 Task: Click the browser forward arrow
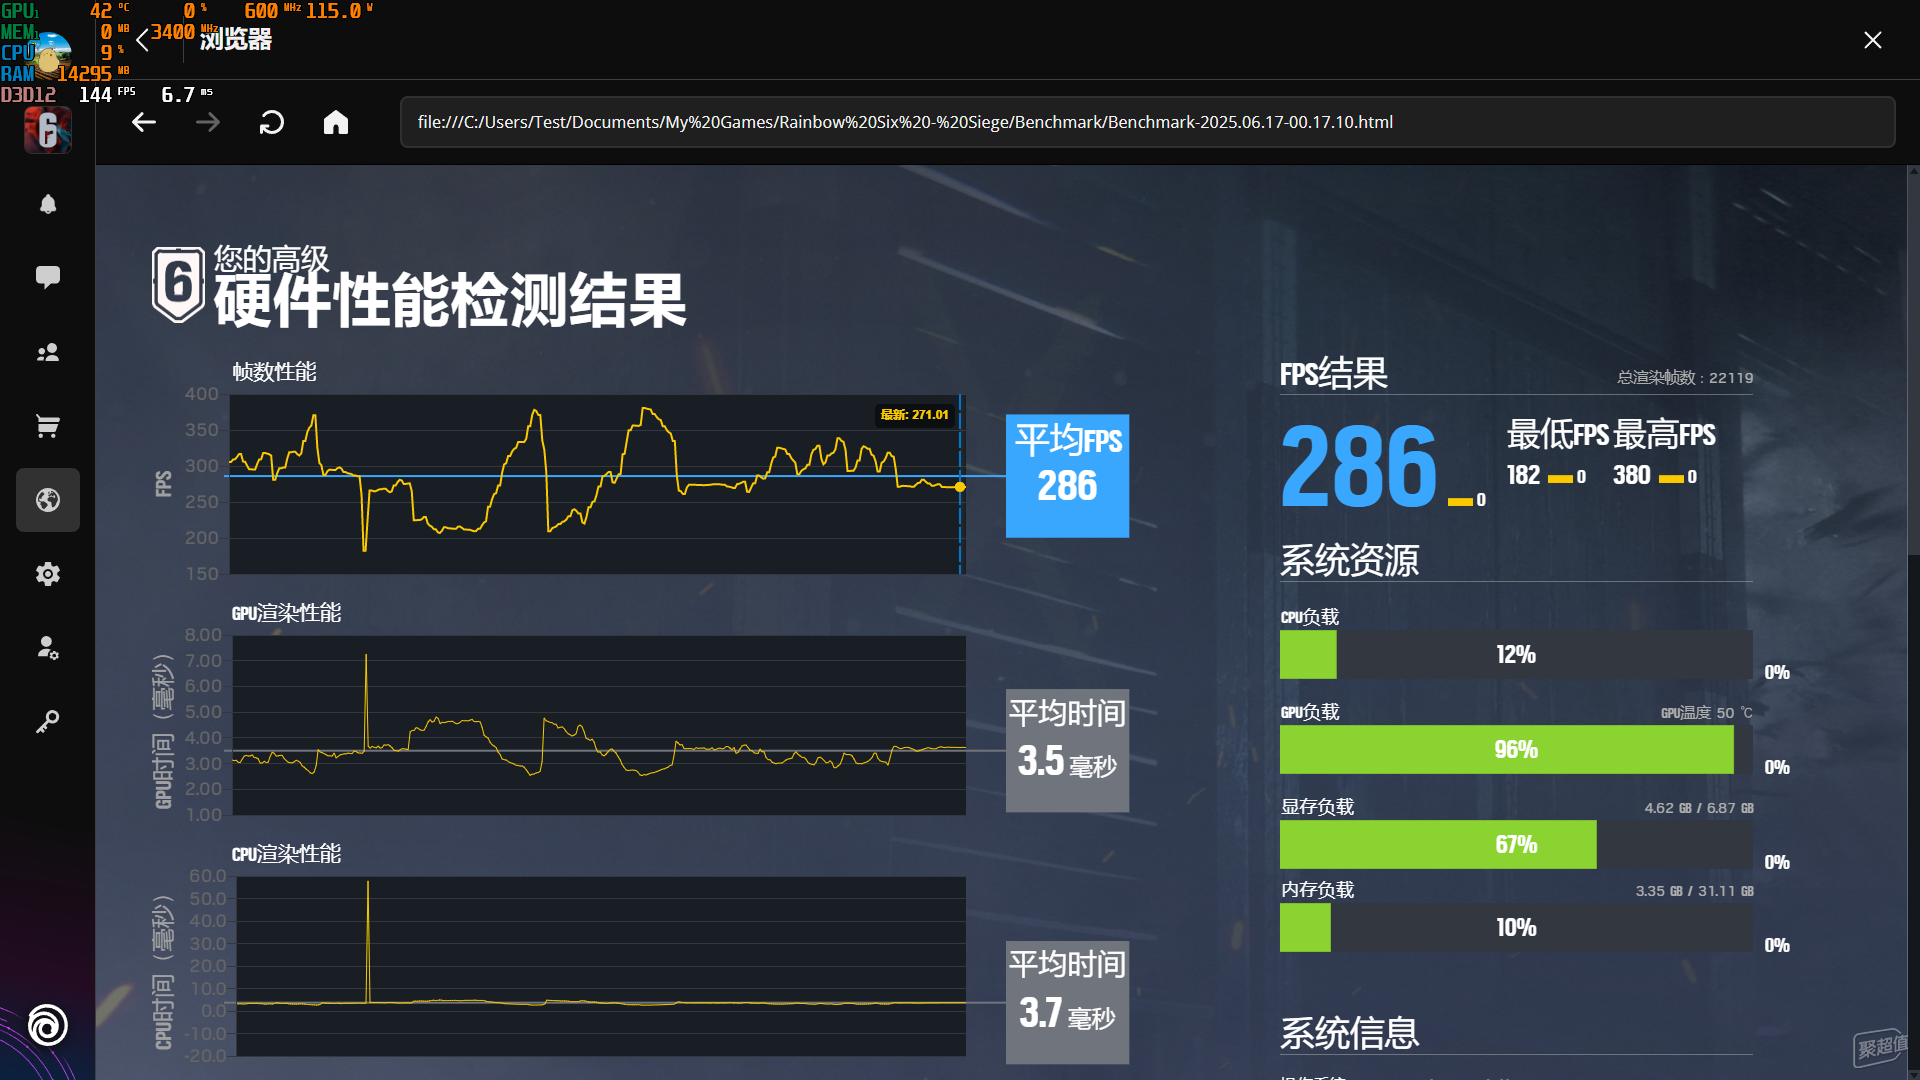(x=208, y=122)
